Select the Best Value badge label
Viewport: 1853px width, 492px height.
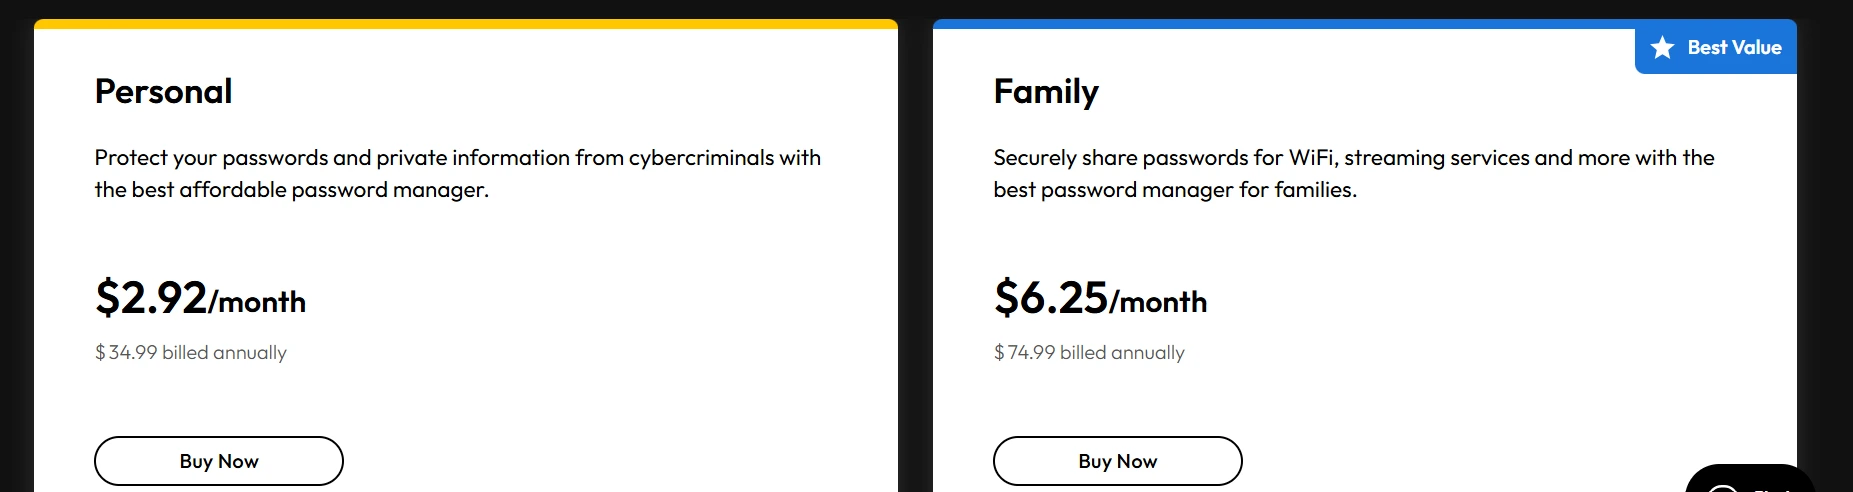1734,47
